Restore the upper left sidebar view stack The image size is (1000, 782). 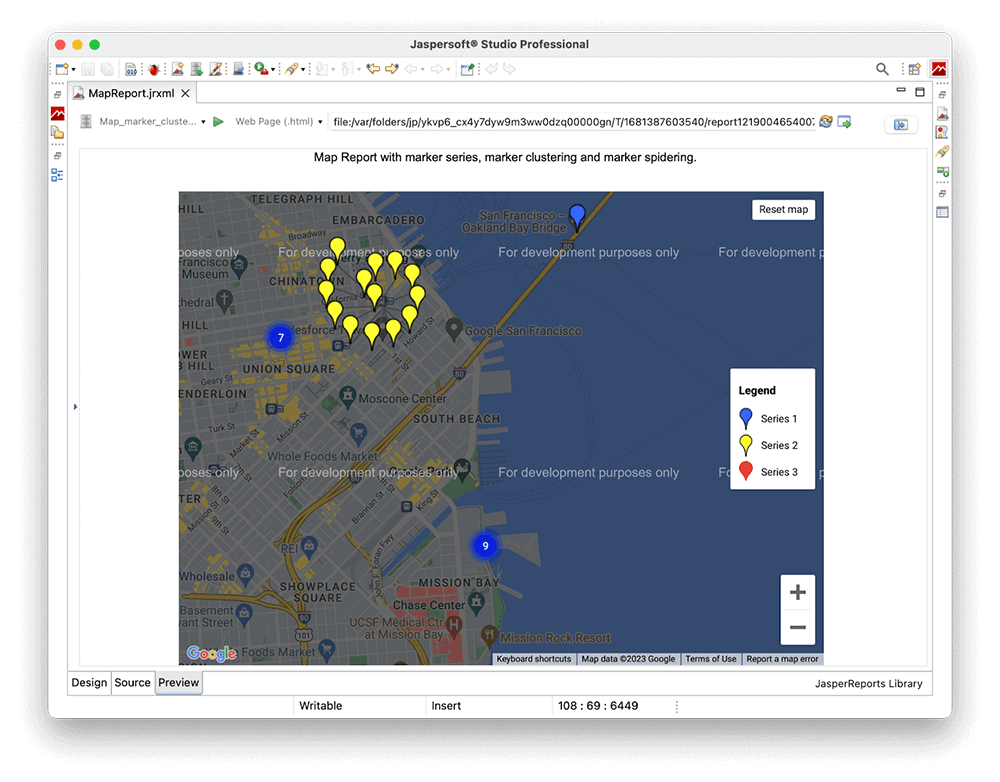coord(57,94)
